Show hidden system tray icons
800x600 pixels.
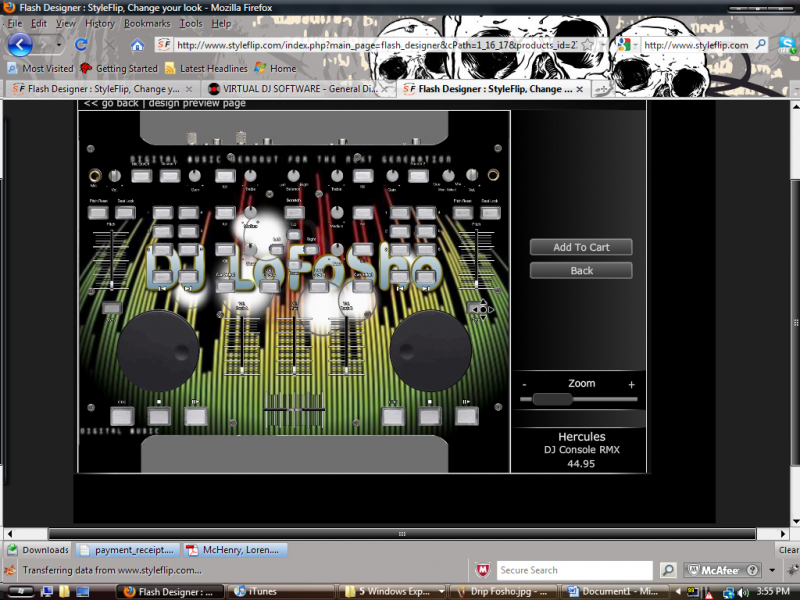[x=678, y=592]
